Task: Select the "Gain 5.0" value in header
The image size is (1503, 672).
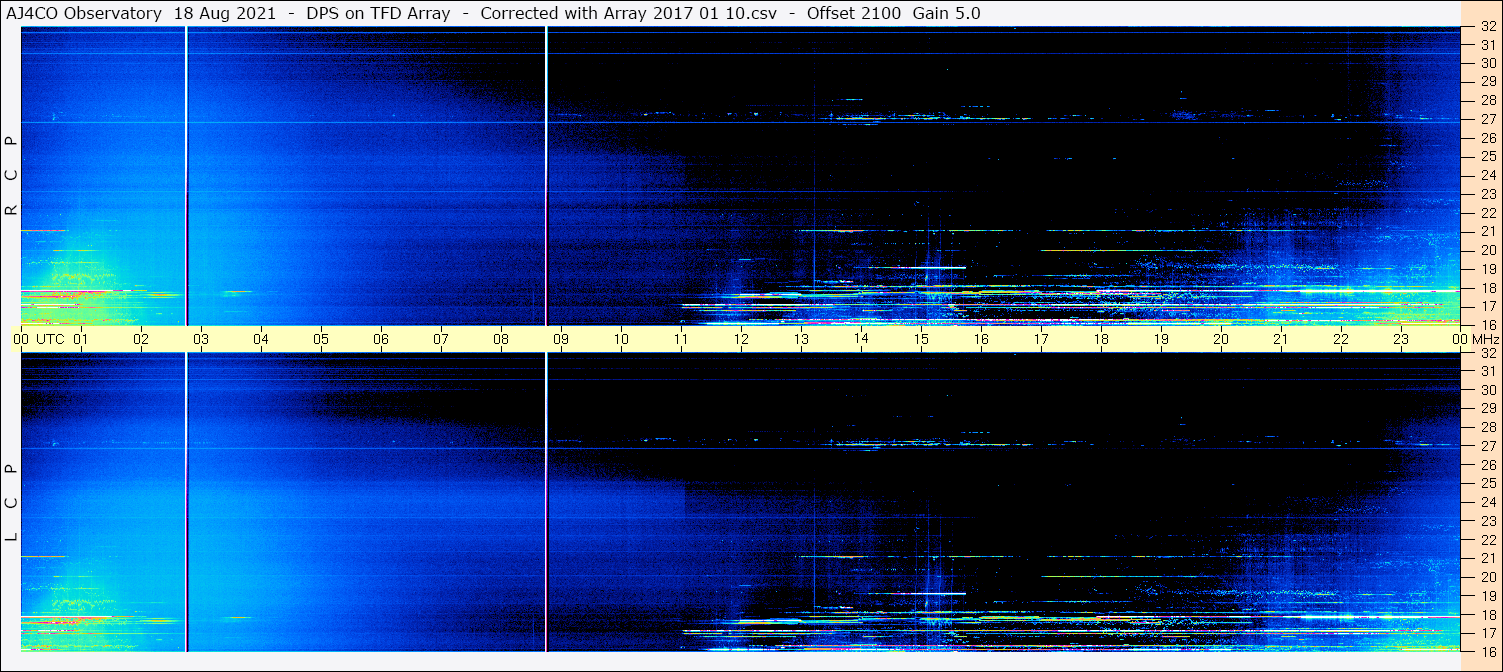Action: tap(946, 13)
